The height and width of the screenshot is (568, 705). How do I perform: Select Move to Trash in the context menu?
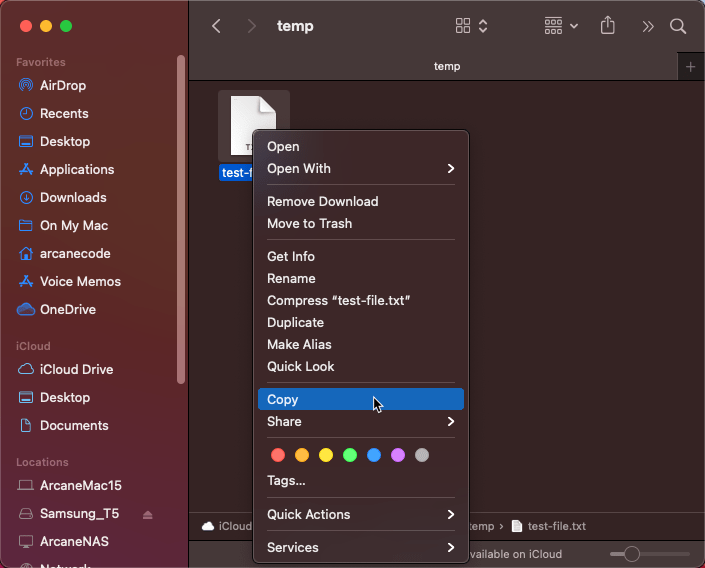309,223
